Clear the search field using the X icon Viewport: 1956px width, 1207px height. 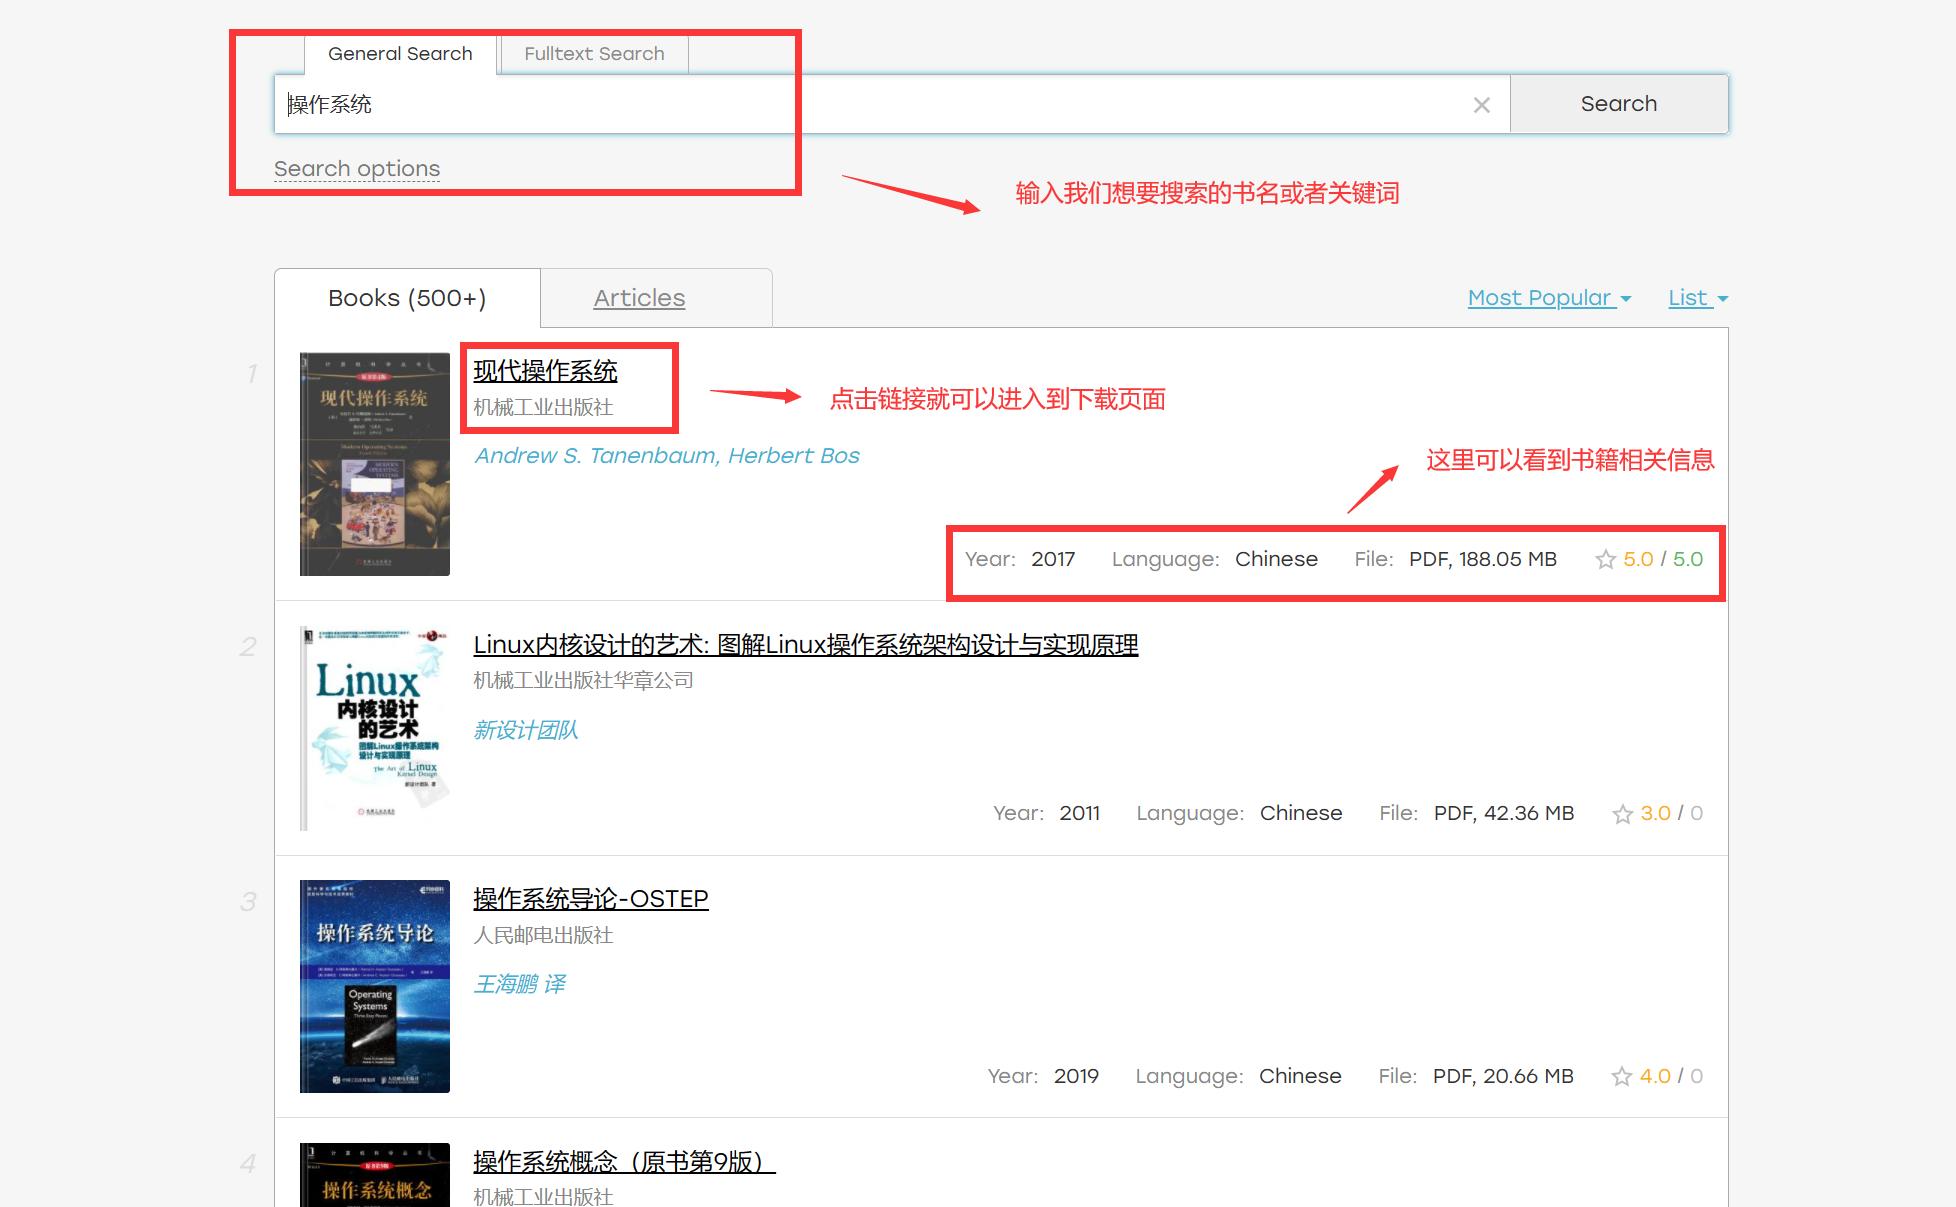pyautogui.click(x=1481, y=104)
